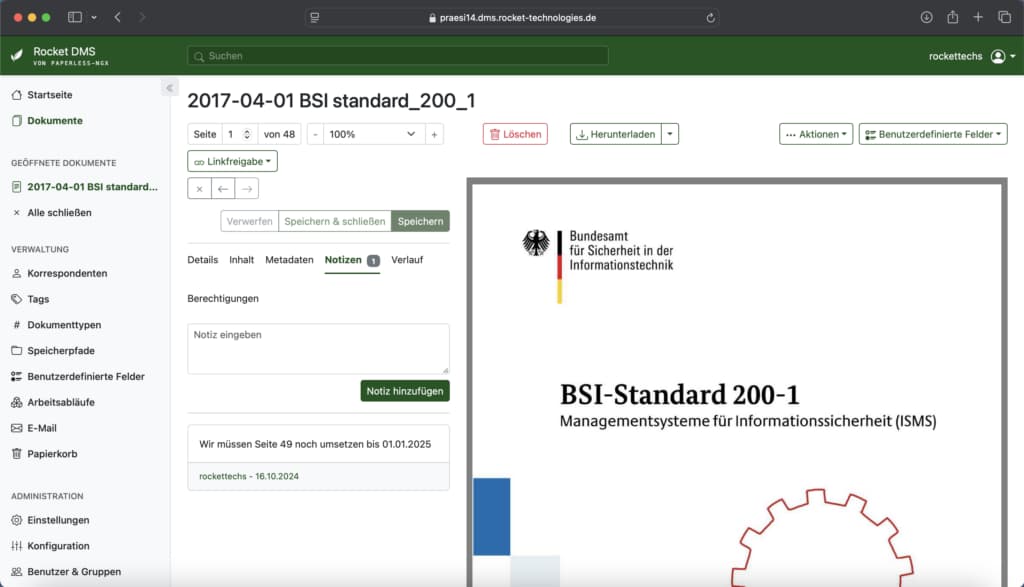Click the page number stepper arrows
The height and width of the screenshot is (587, 1024).
247,135
